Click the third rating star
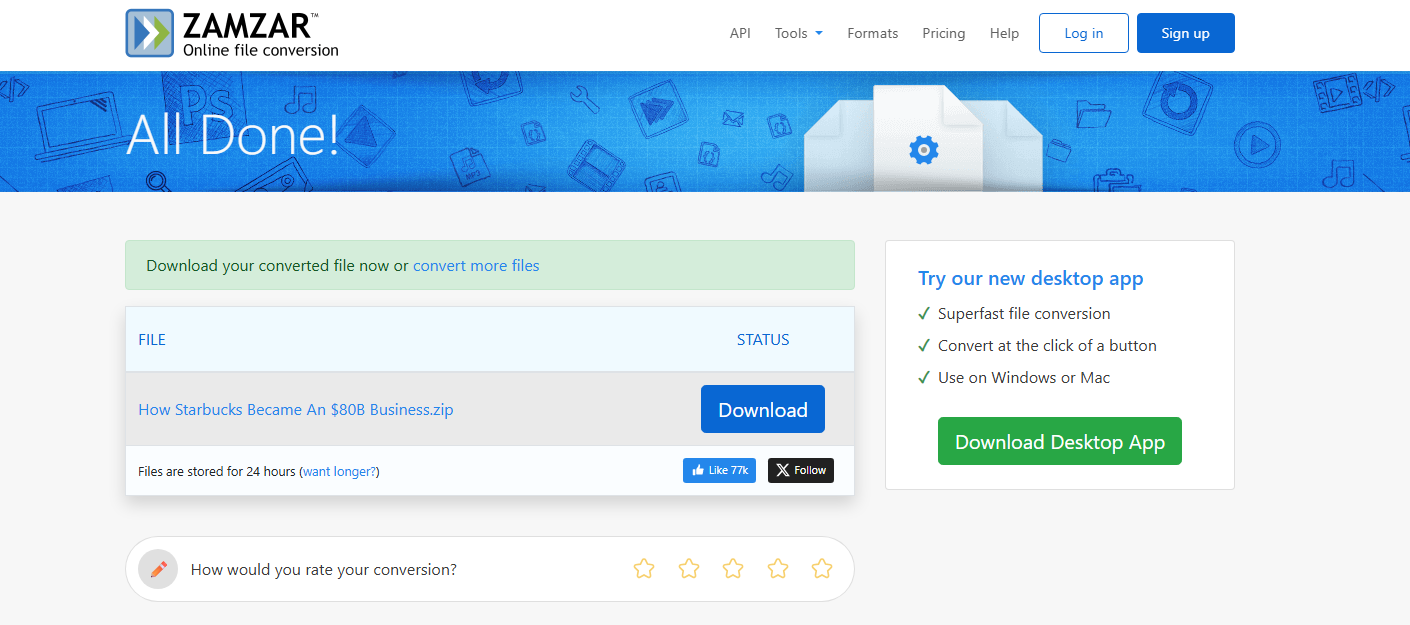The height and width of the screenshot is (625, 1410). coord(733,569)
